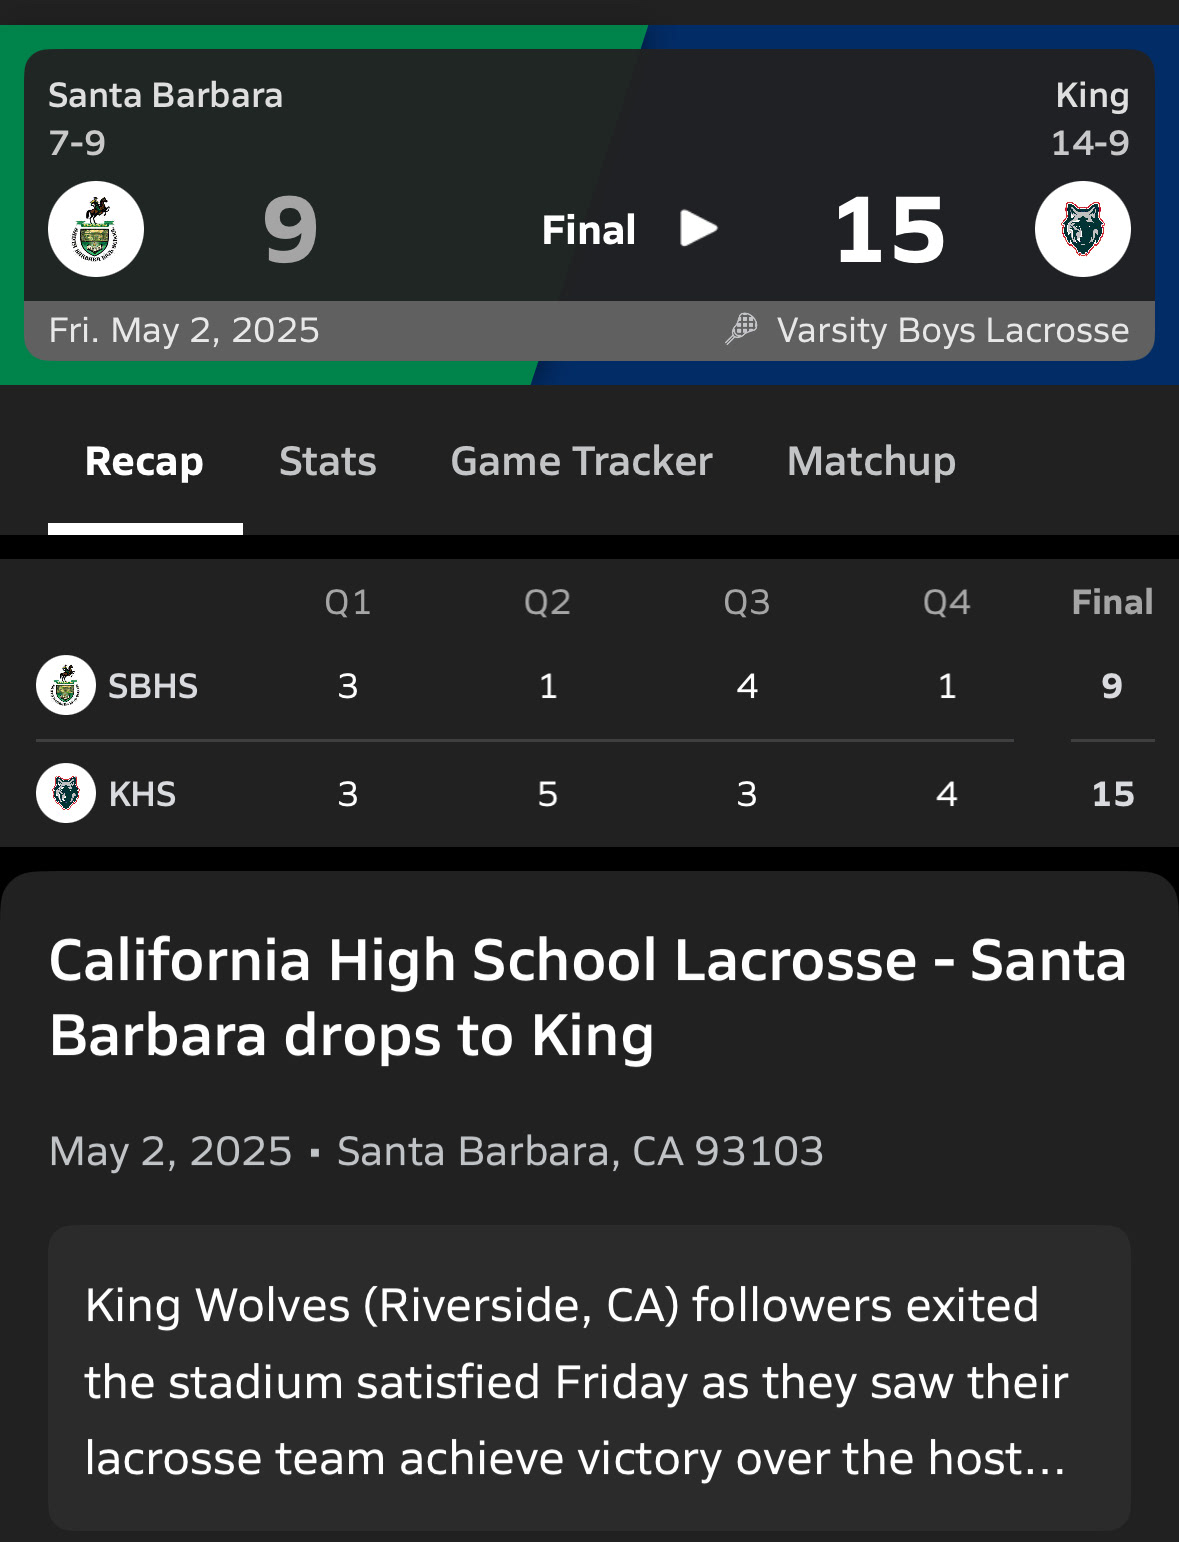This screenshot has height=1542, width=1179.
Task: Click SBHS logo in the scoring table
Action: tap(66, 685)
